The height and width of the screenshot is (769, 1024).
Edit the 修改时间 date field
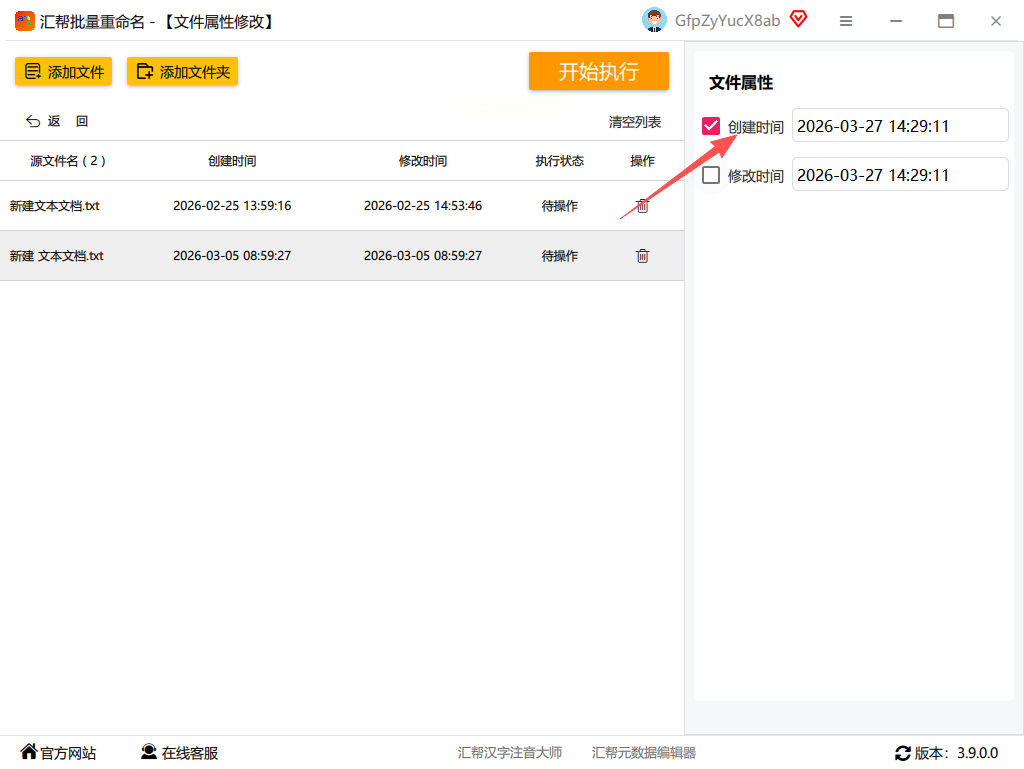click(900, 174)
